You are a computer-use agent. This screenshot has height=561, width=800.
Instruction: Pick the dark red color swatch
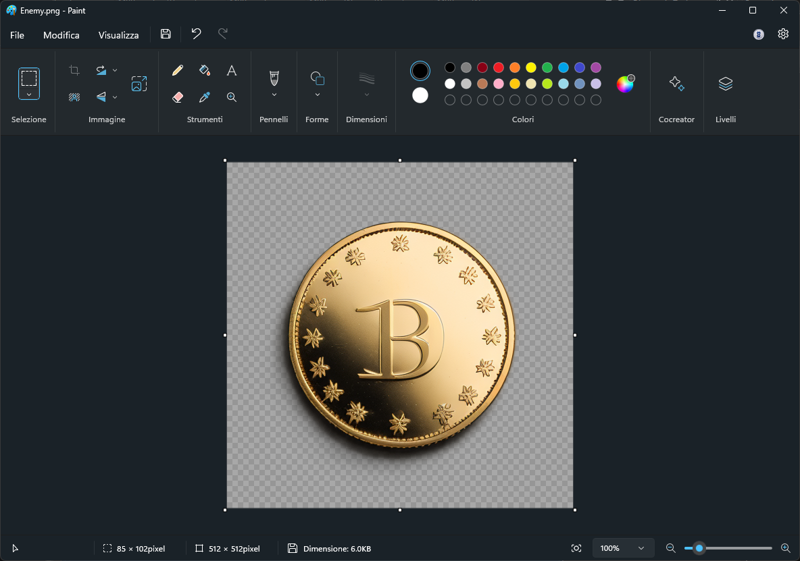click(482, 67)
